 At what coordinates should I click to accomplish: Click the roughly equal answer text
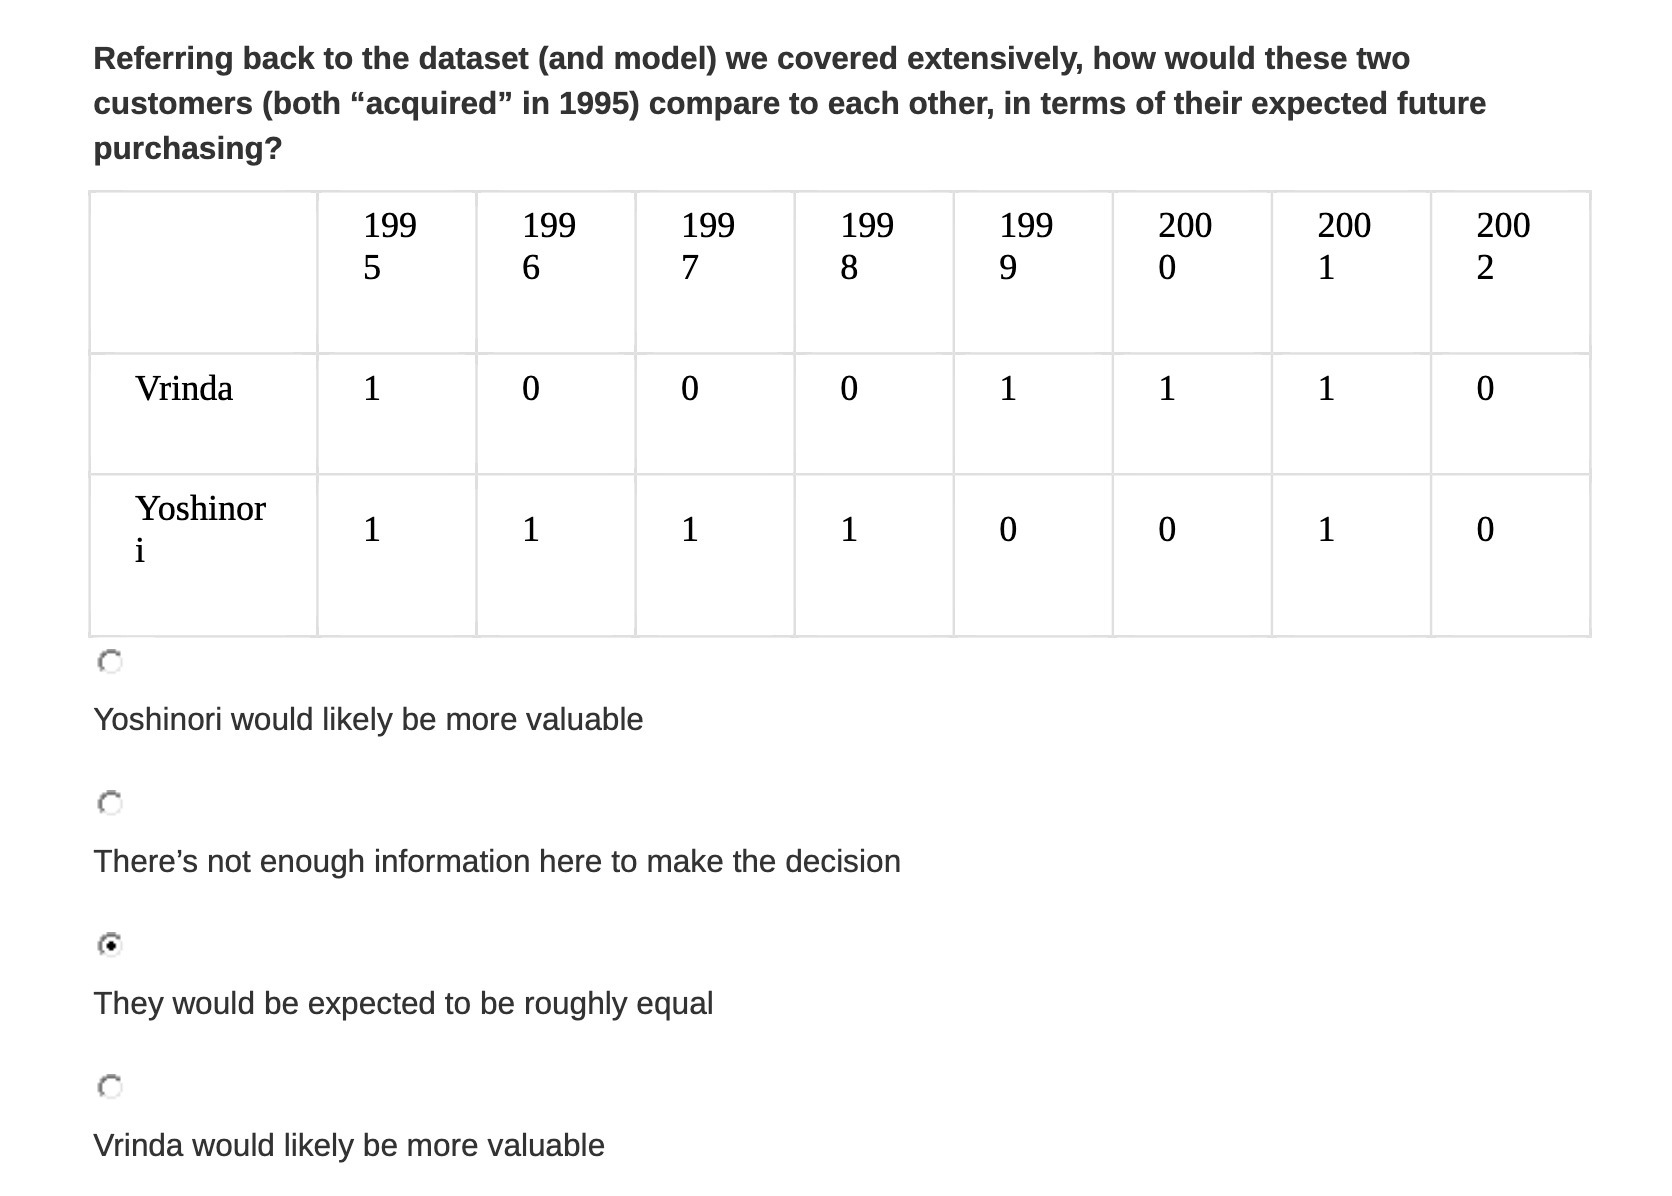click(x=403, y=1003)
